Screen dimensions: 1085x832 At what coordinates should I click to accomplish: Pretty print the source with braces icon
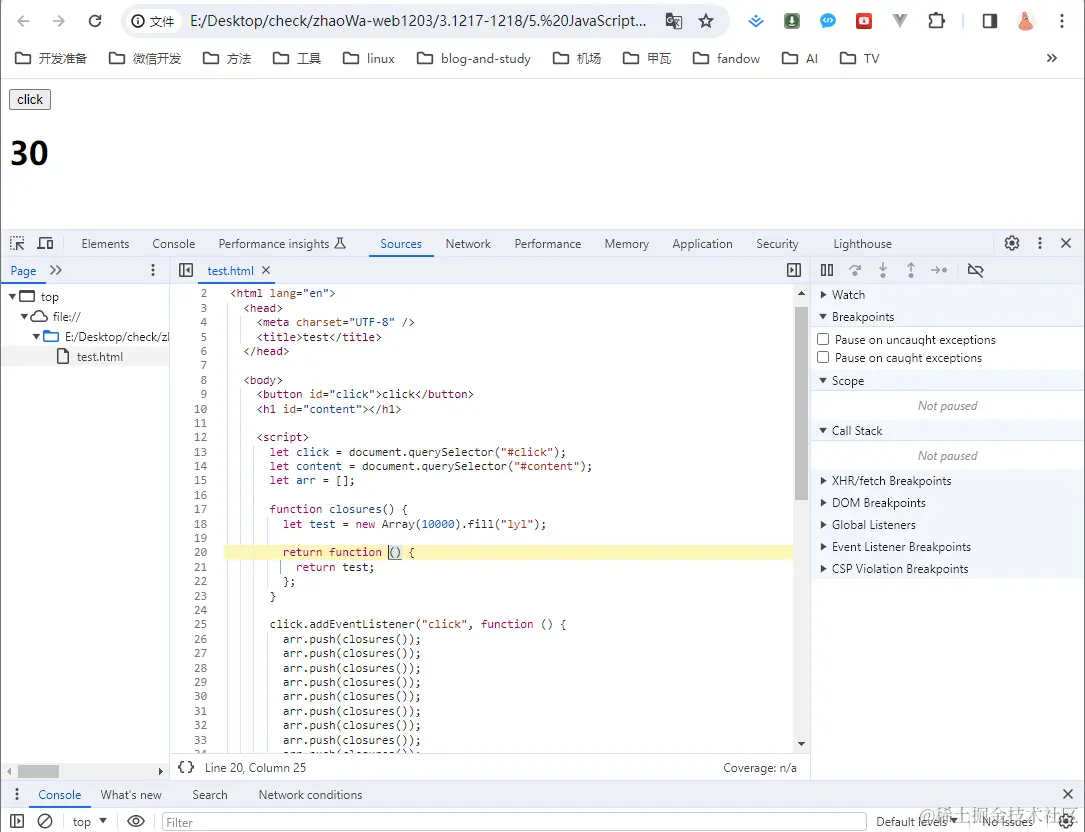pyautogui.click(x=185, y=767)
